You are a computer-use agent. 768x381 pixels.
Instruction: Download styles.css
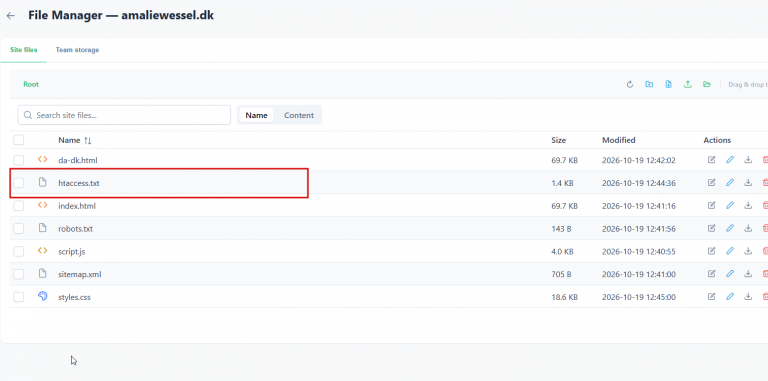pyautogui.click(x=748, y=297)
